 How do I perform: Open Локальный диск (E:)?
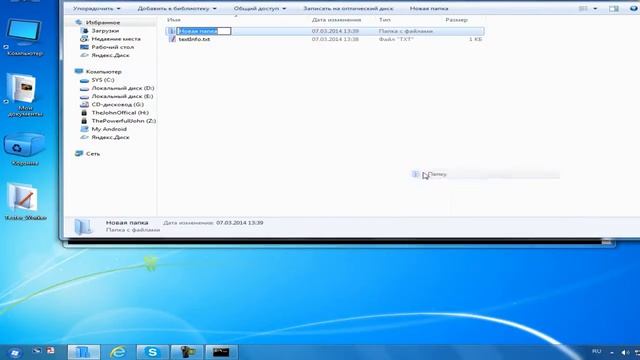(x=122, y=96)
